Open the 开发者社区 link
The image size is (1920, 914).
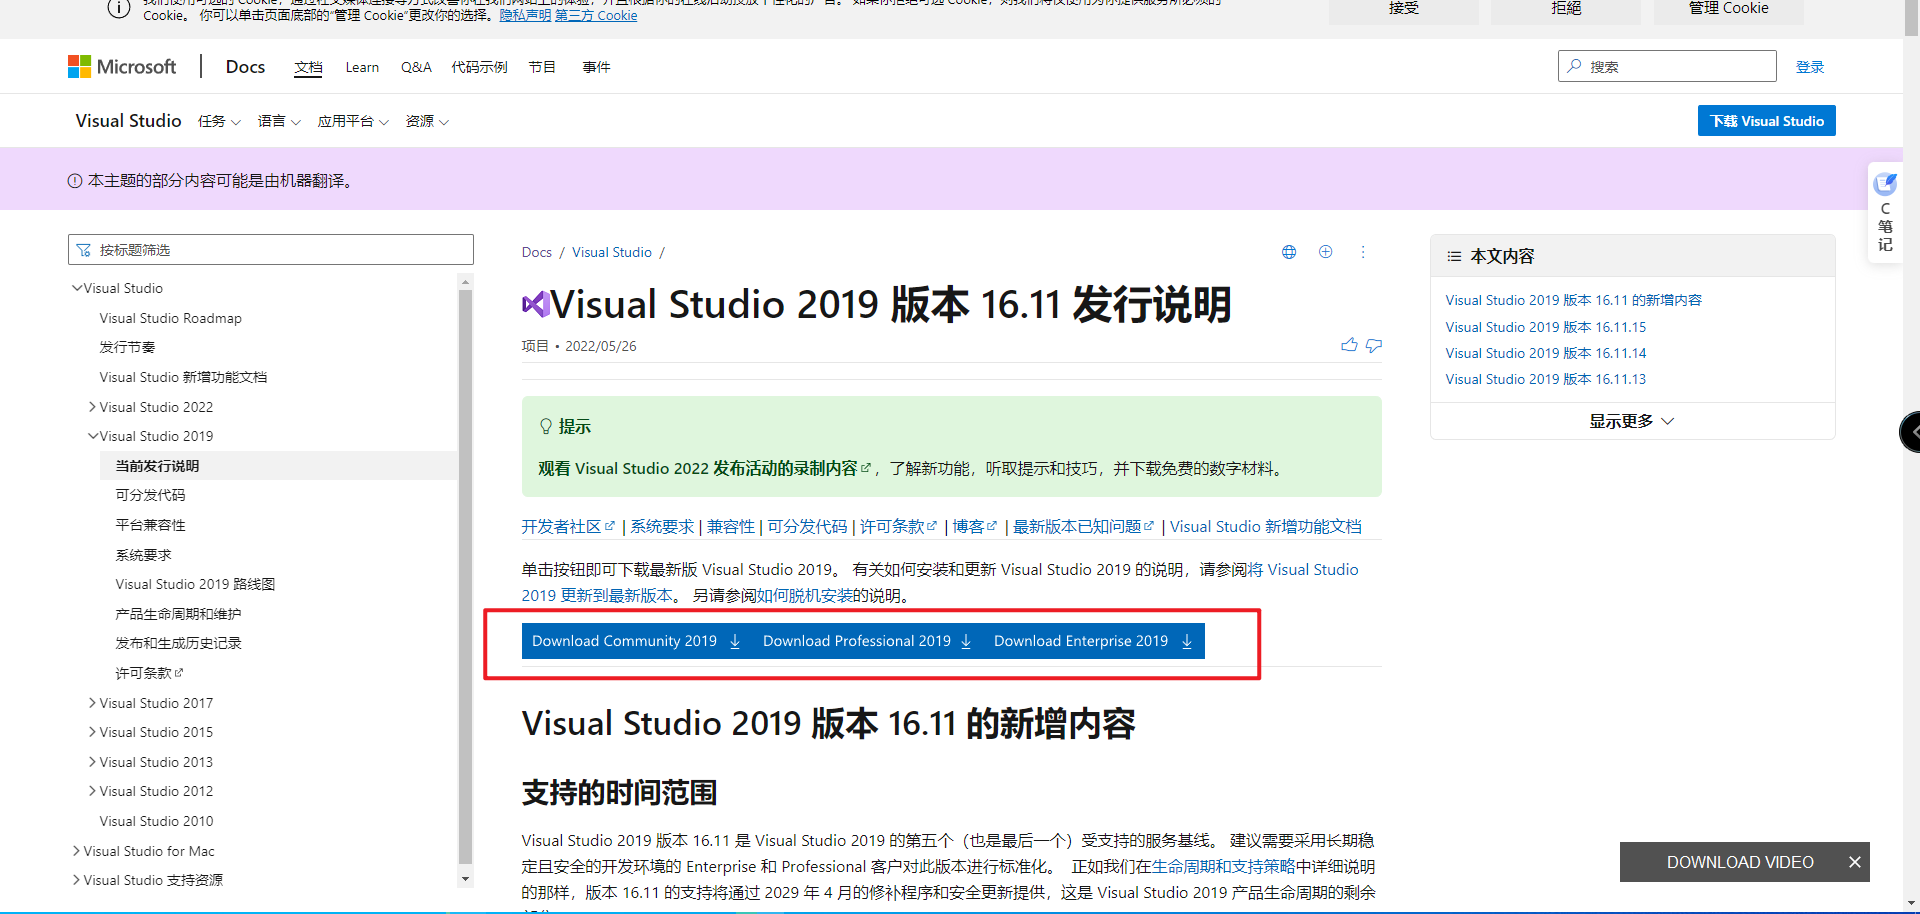(568, 527)
